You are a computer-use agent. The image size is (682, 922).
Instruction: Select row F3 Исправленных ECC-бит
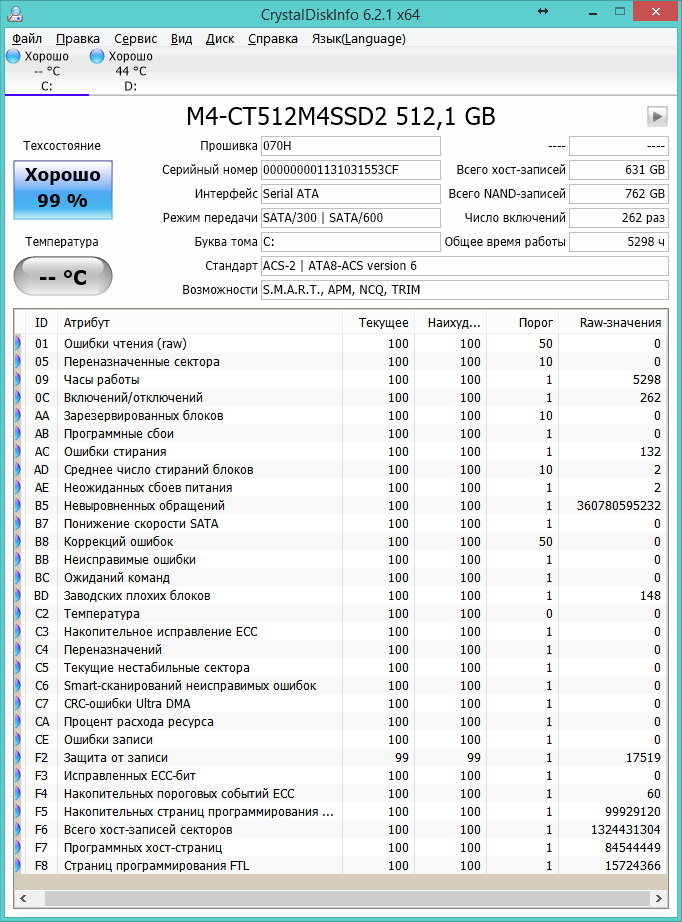point(341,776)
